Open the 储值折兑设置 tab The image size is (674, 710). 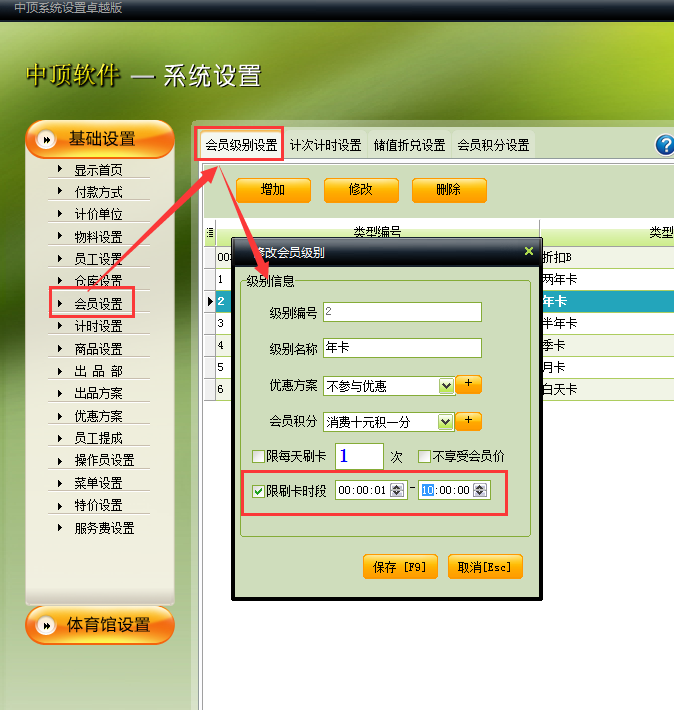[409, 145]
